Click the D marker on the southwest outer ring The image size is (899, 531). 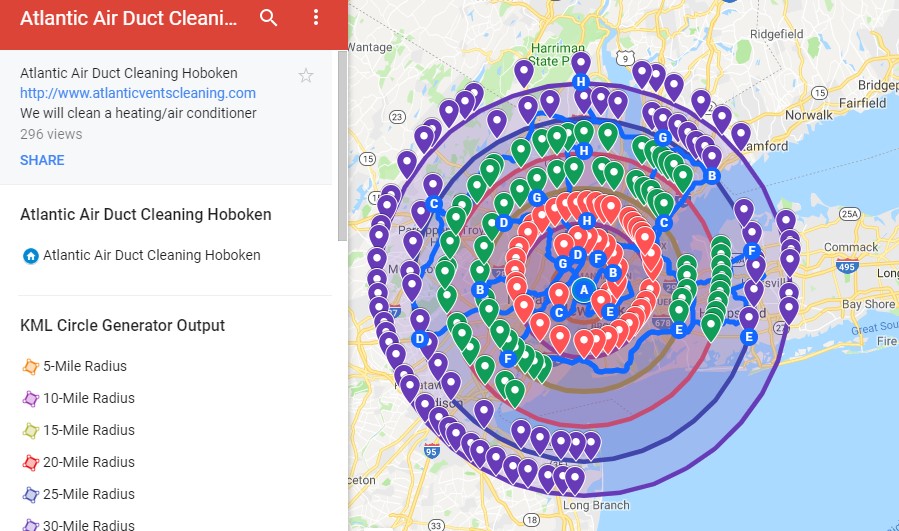[x=420, y=339]
